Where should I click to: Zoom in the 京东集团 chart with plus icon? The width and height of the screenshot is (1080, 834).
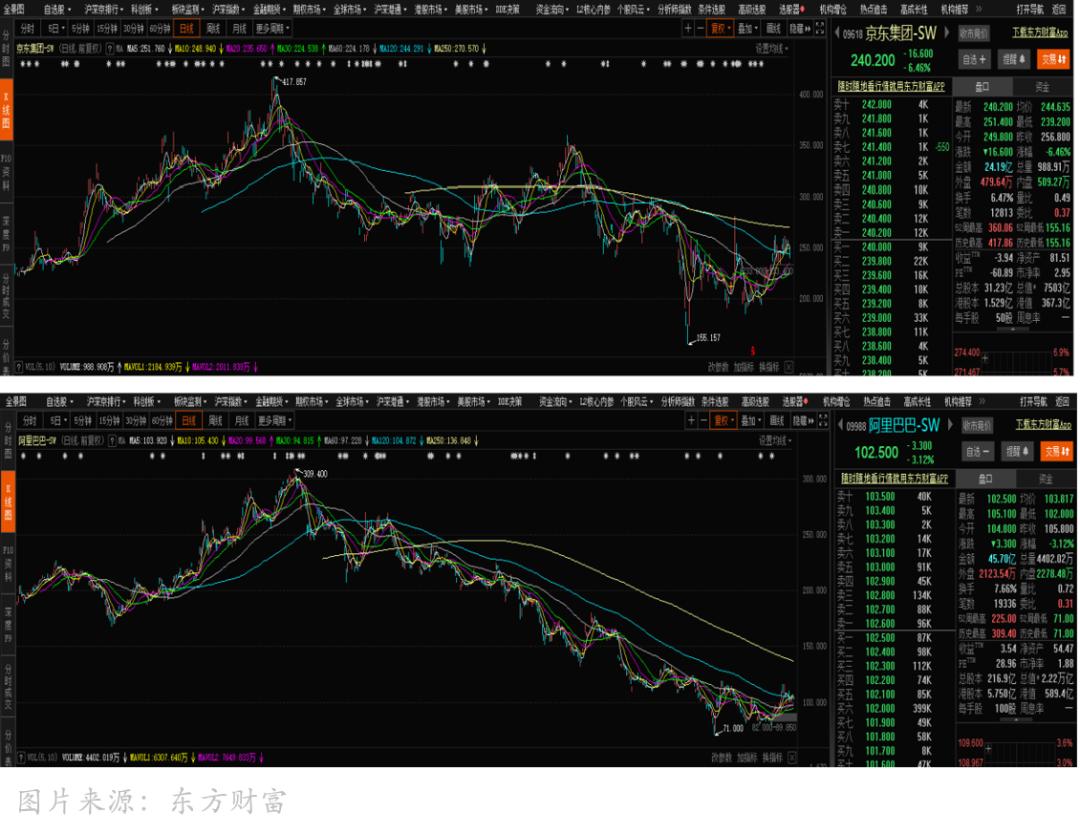coord(687,29)
